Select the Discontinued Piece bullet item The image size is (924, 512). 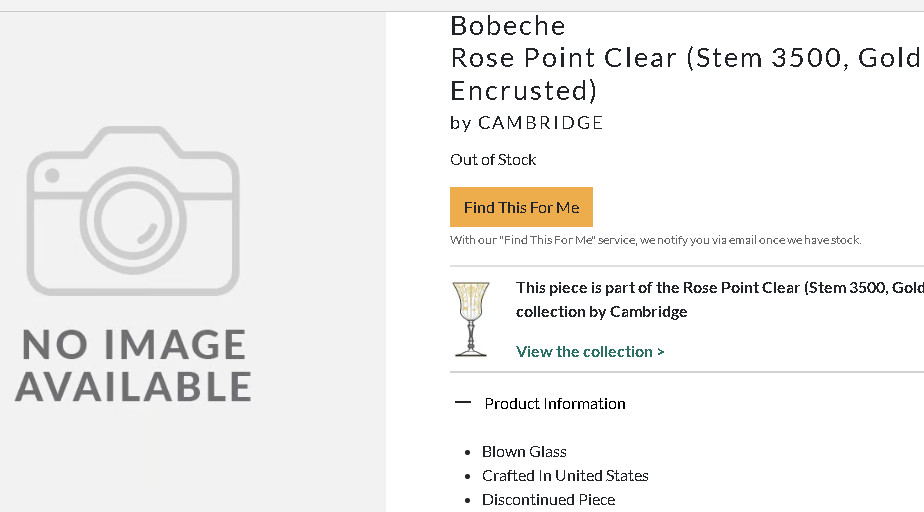tap(548, 500)
